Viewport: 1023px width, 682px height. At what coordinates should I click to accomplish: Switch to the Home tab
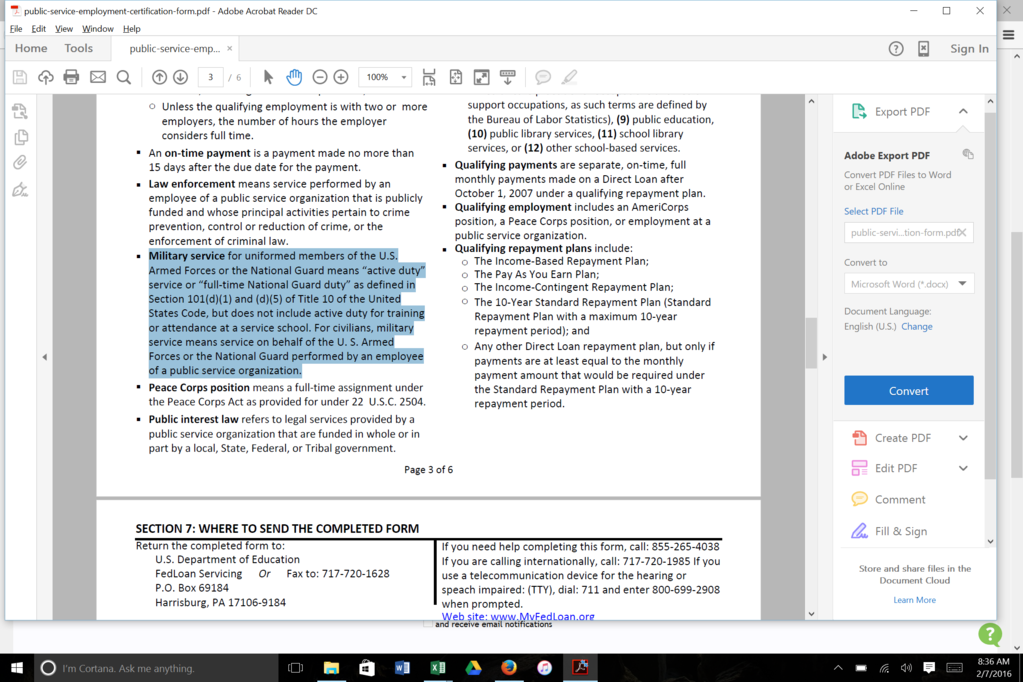31,48
